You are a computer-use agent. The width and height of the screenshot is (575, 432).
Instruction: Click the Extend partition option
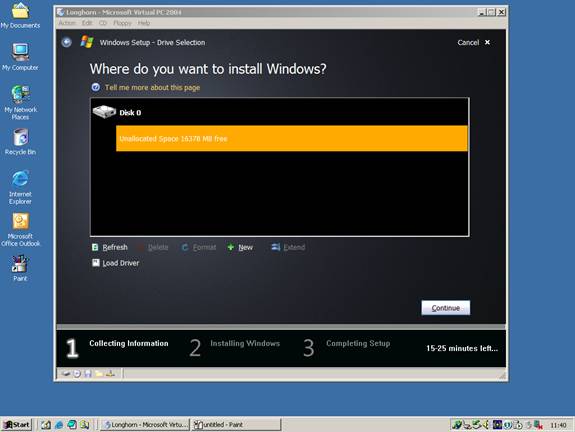(x=294, y=248)
